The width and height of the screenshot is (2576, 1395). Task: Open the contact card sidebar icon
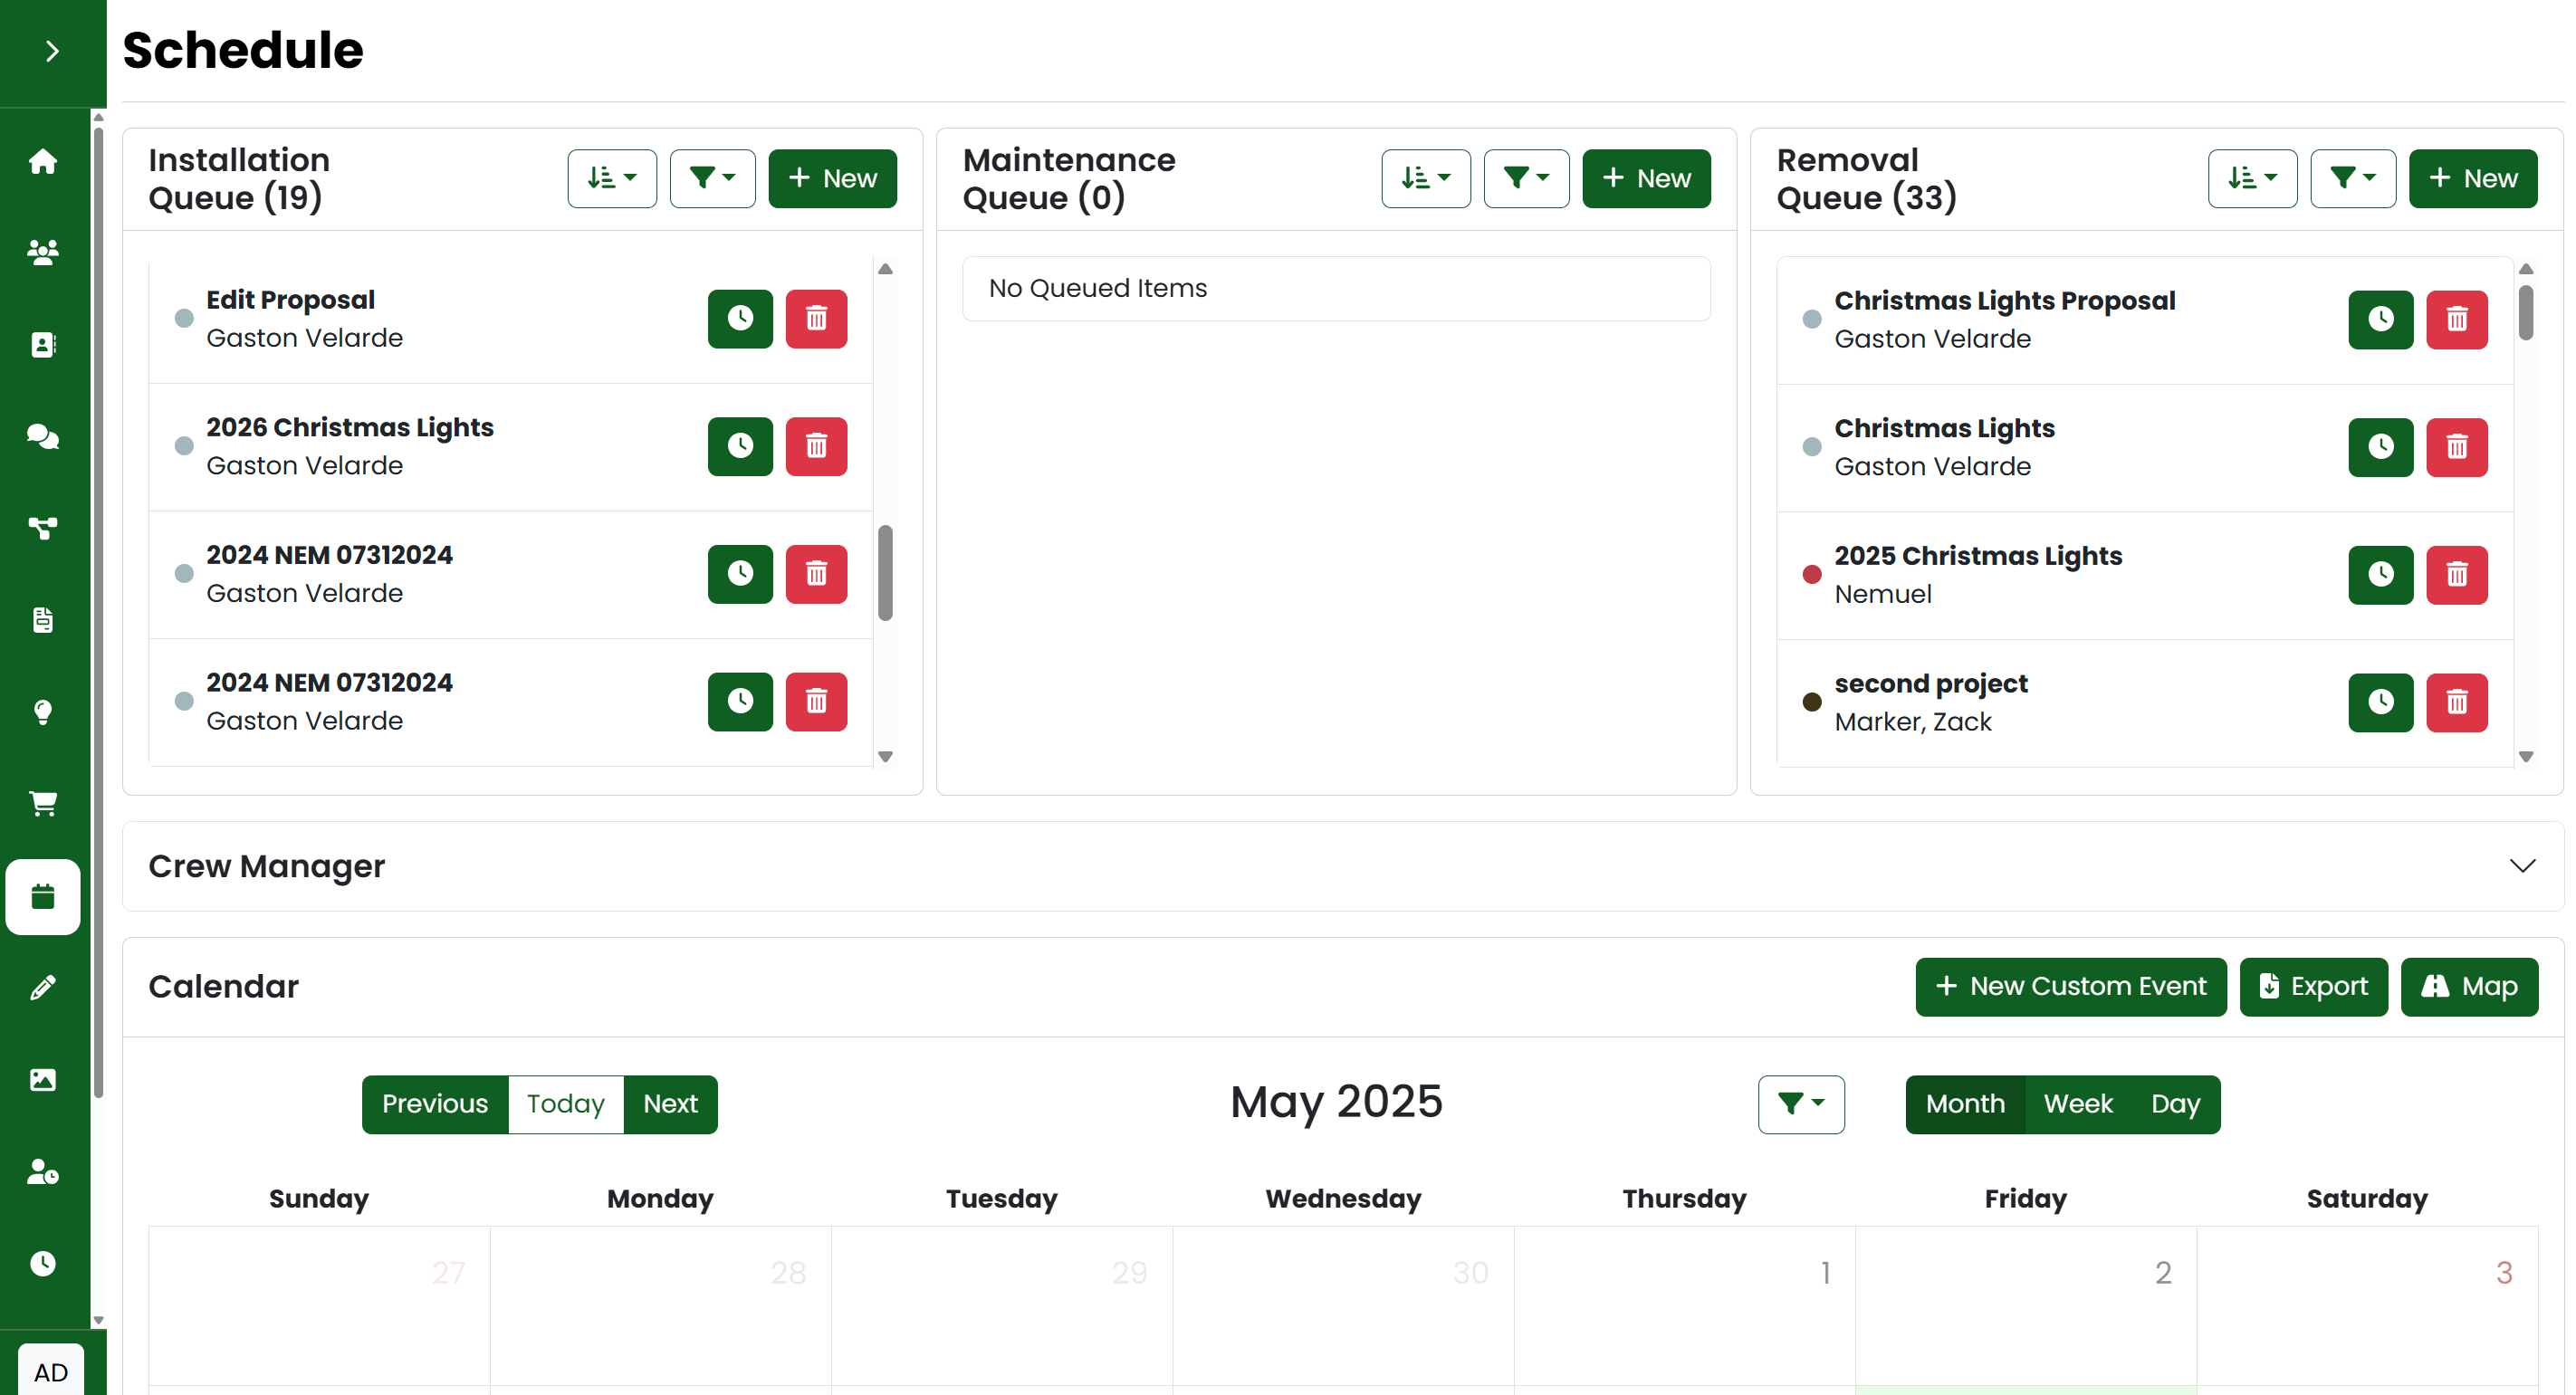(43, 344)
